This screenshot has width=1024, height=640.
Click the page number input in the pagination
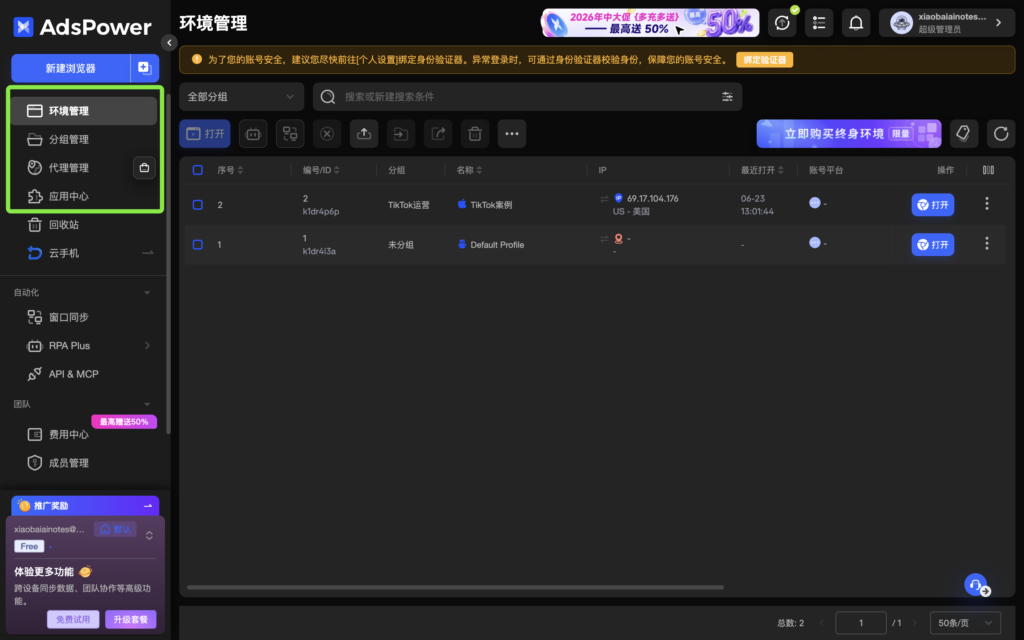pos(861,623)
